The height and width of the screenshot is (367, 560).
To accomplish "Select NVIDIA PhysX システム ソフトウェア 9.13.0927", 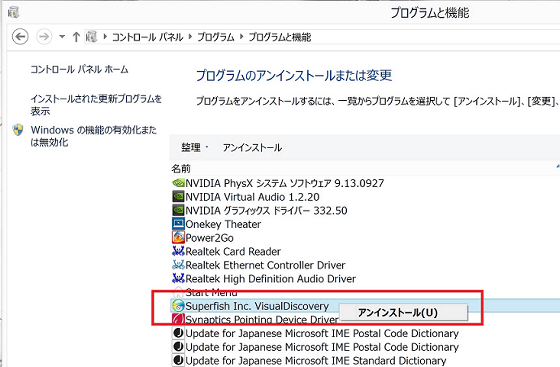I will [x=285, y=183].
